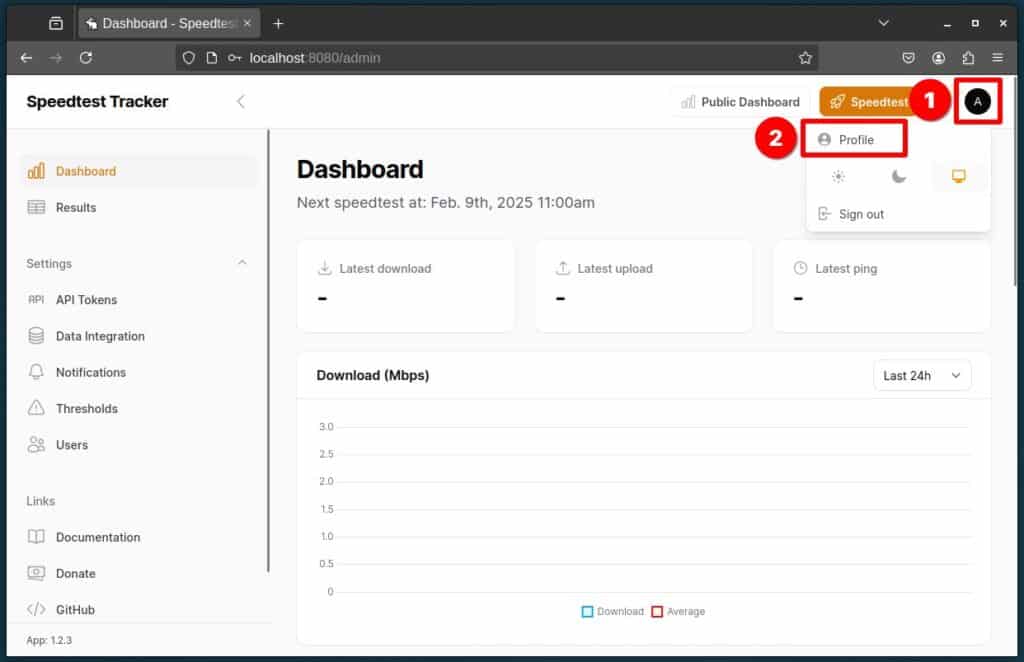This screenshot has height=662, width=1024.
Task: Open GitHub link code icon
Action: click(37, 609)
